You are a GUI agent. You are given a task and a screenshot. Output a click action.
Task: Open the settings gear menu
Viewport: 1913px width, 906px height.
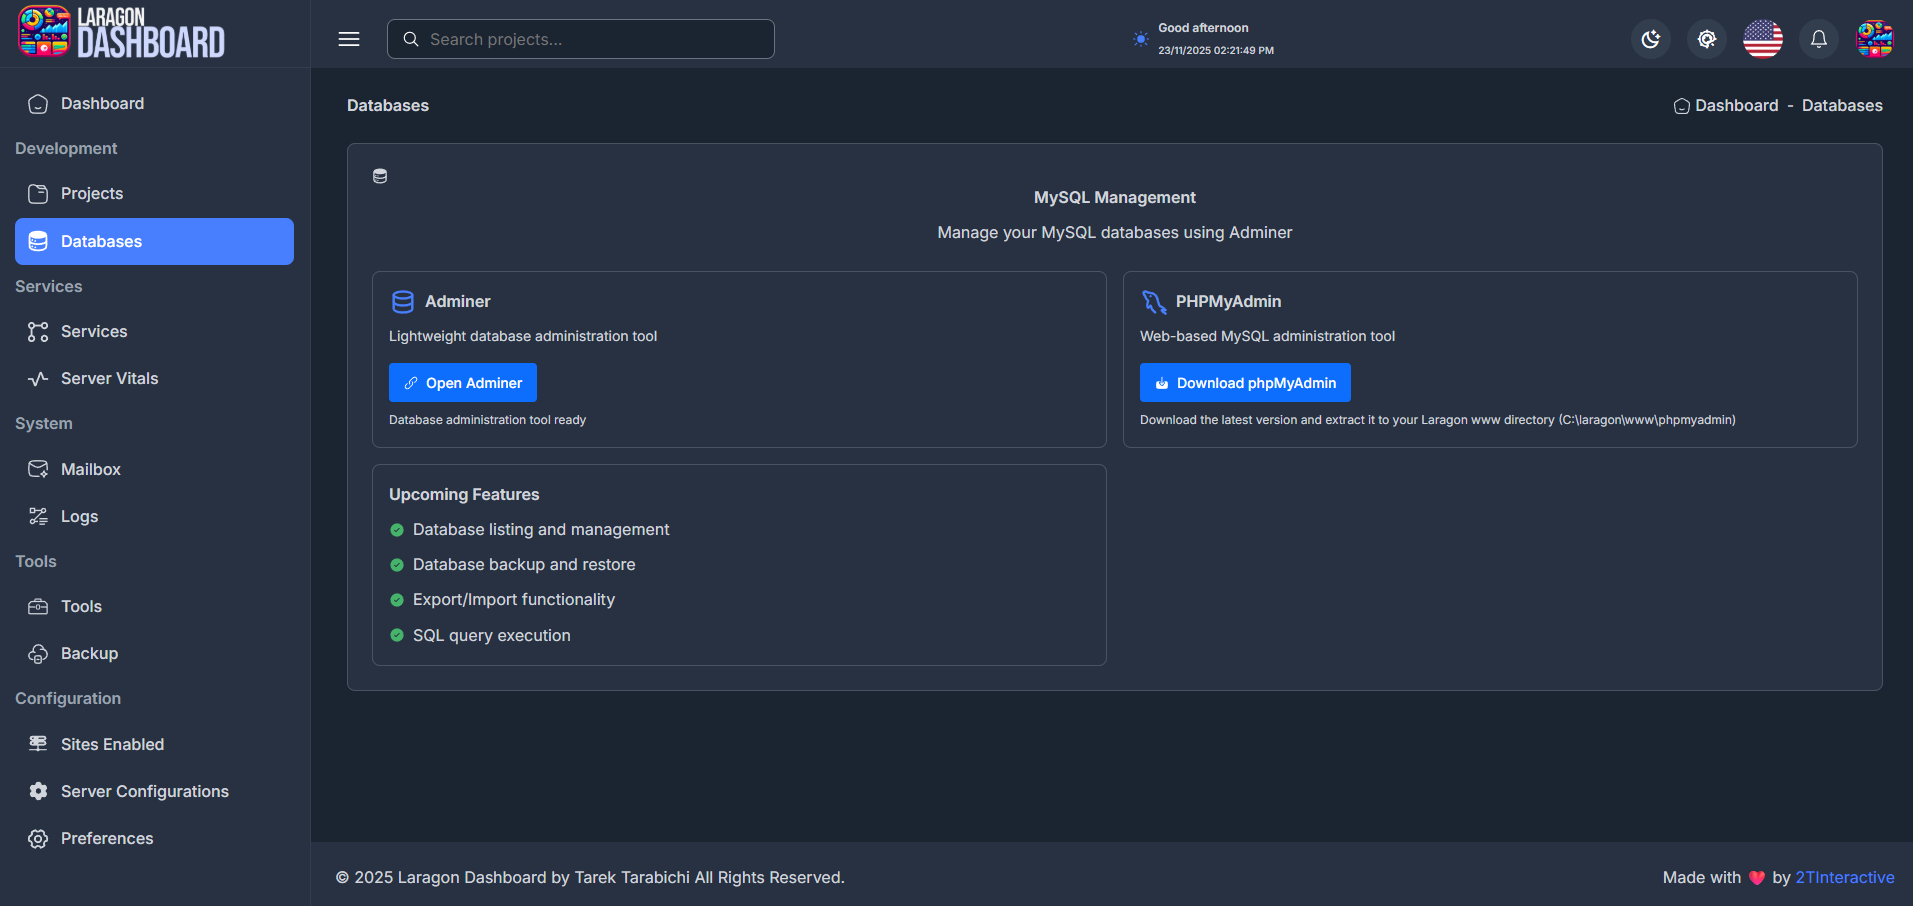(x=1706, y=39)
